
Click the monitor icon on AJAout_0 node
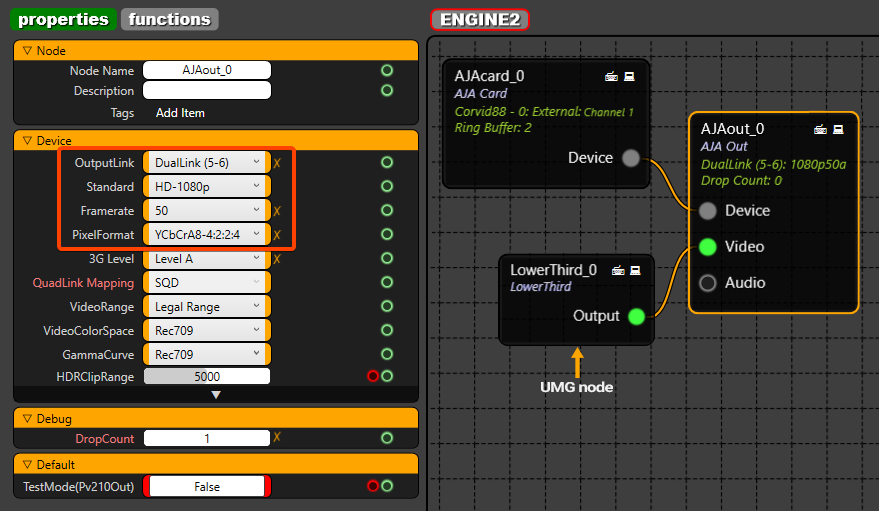838,129
